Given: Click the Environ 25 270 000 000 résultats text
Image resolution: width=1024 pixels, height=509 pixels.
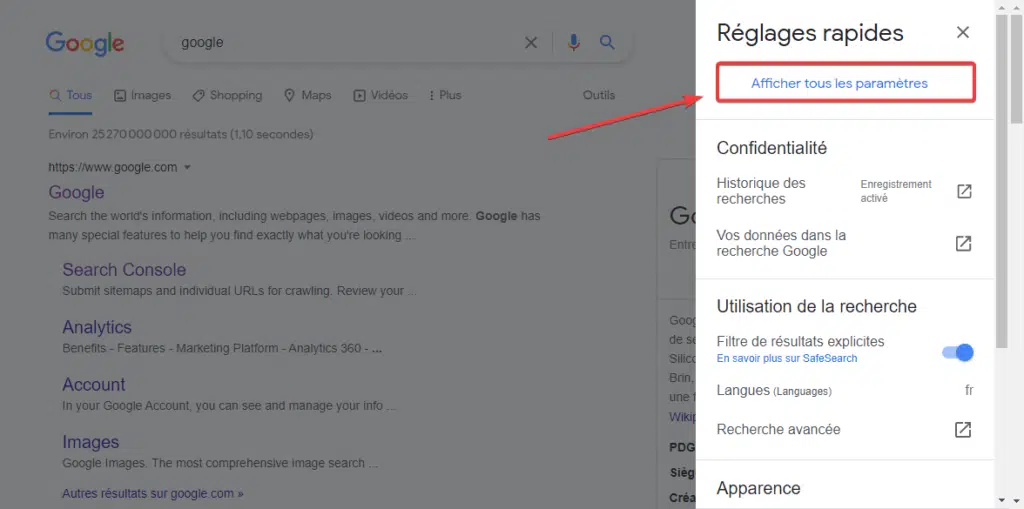Looking at the screenshot, I should click(181, 135).
